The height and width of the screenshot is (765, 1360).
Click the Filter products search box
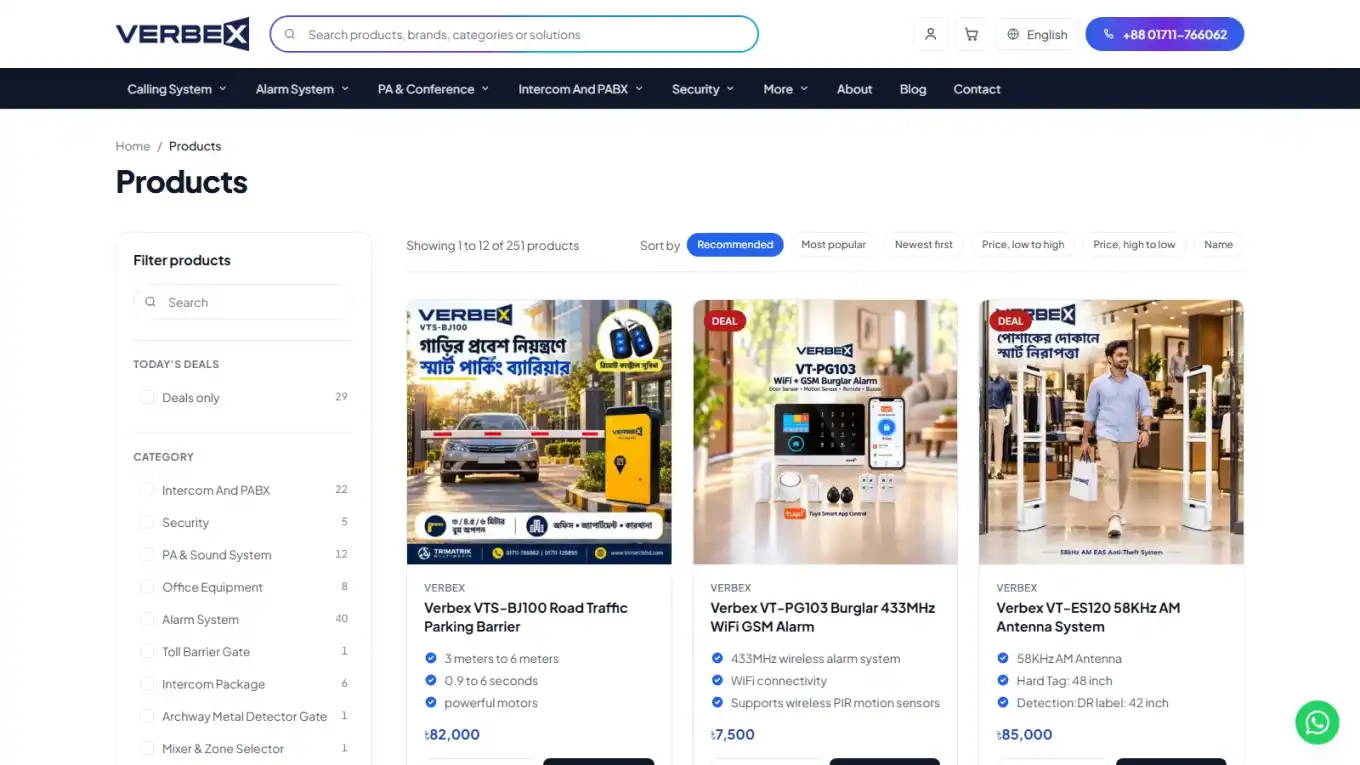244,302
